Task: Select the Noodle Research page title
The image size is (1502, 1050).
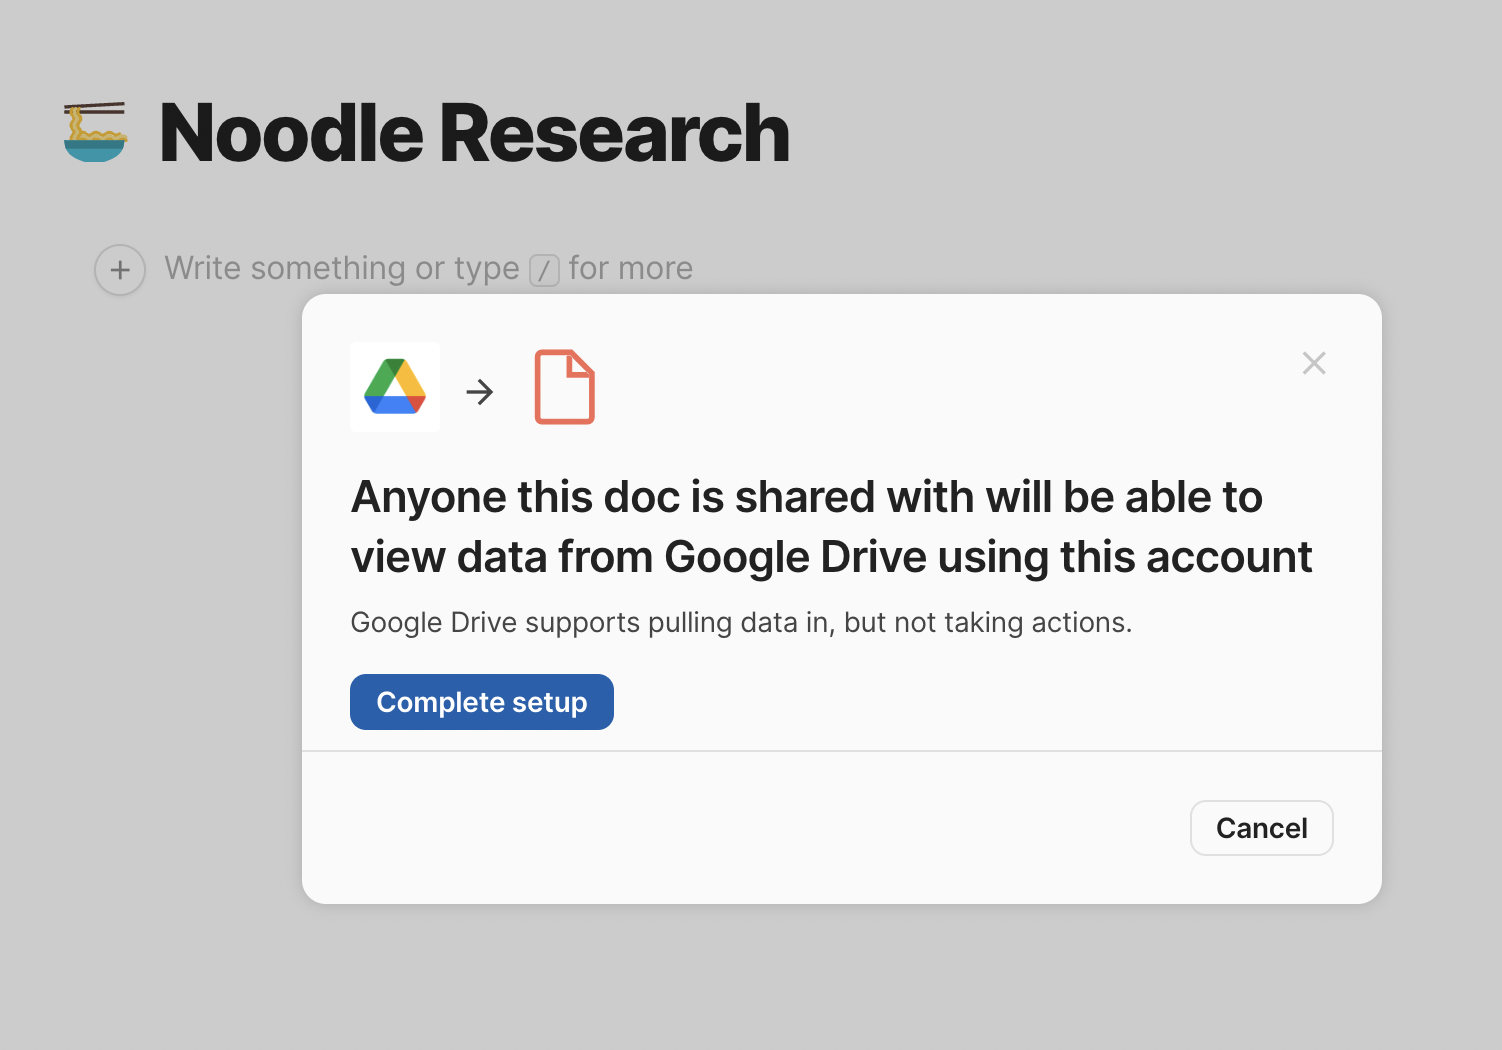Action: click(475, 133)
